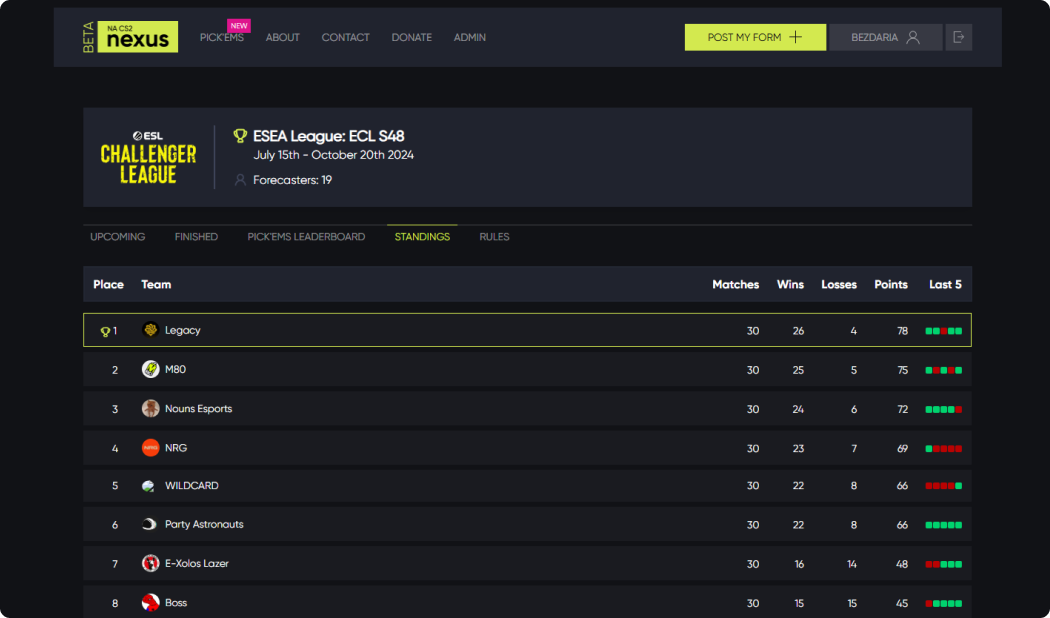Screen dimensions: 1050x618
Task: Open the Donate page
Action: click(x=412, y=37)
